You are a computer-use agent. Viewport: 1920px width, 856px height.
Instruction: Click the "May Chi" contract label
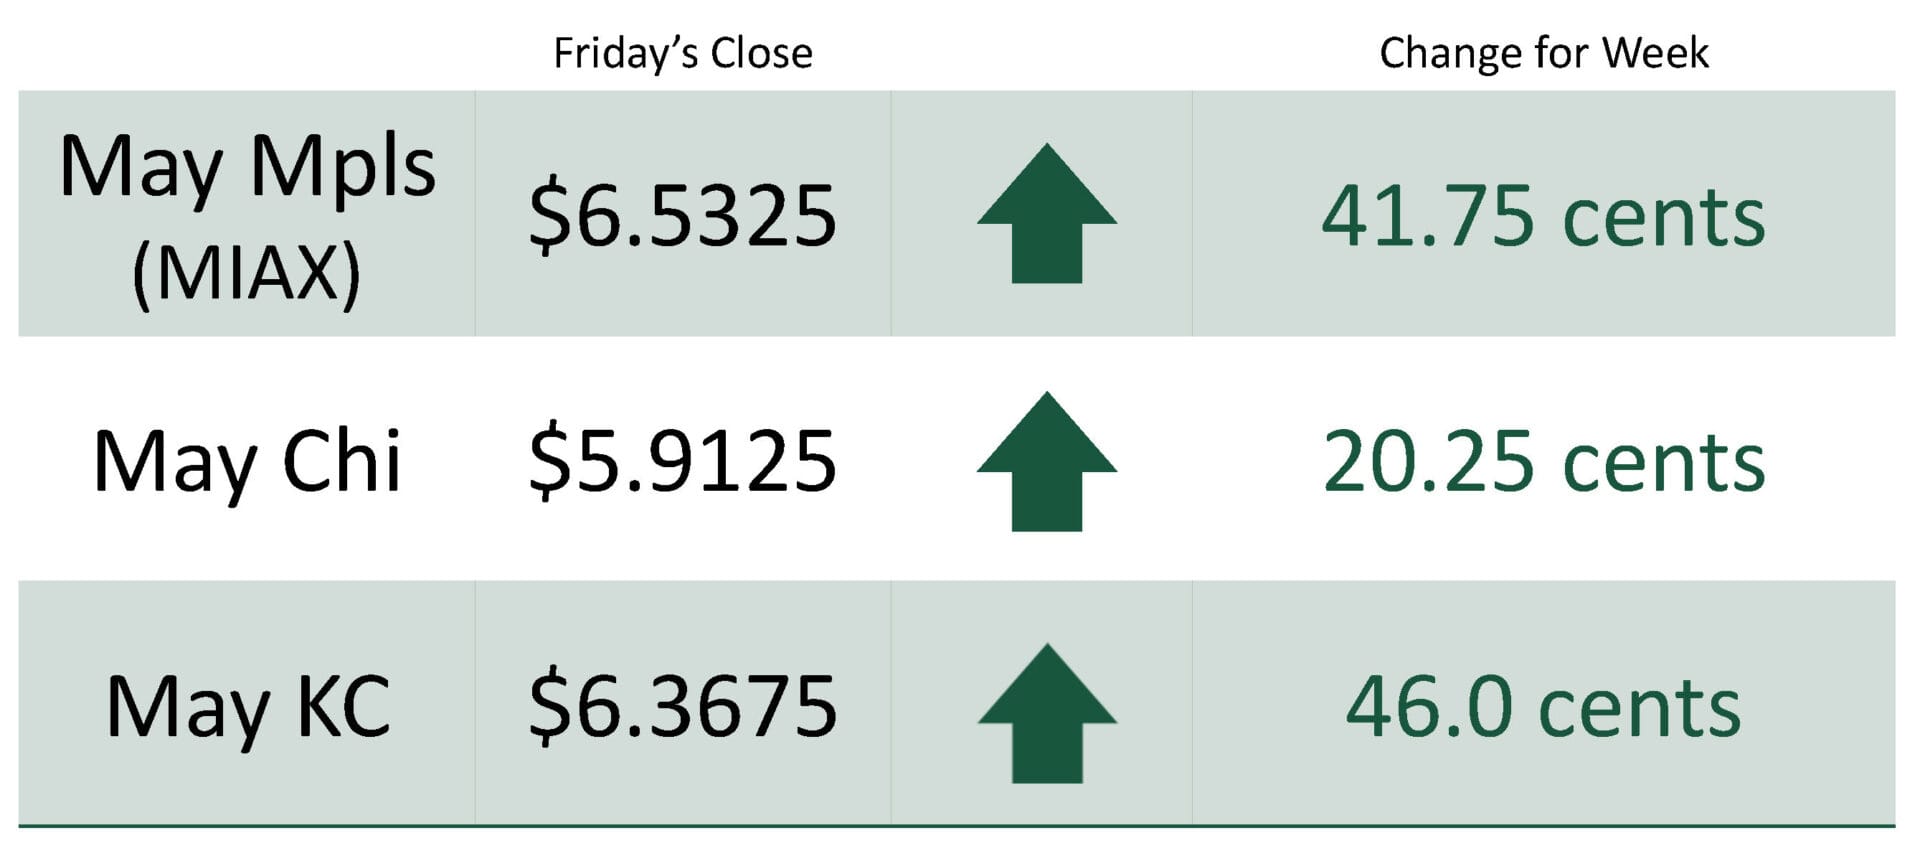pos(247,462)
